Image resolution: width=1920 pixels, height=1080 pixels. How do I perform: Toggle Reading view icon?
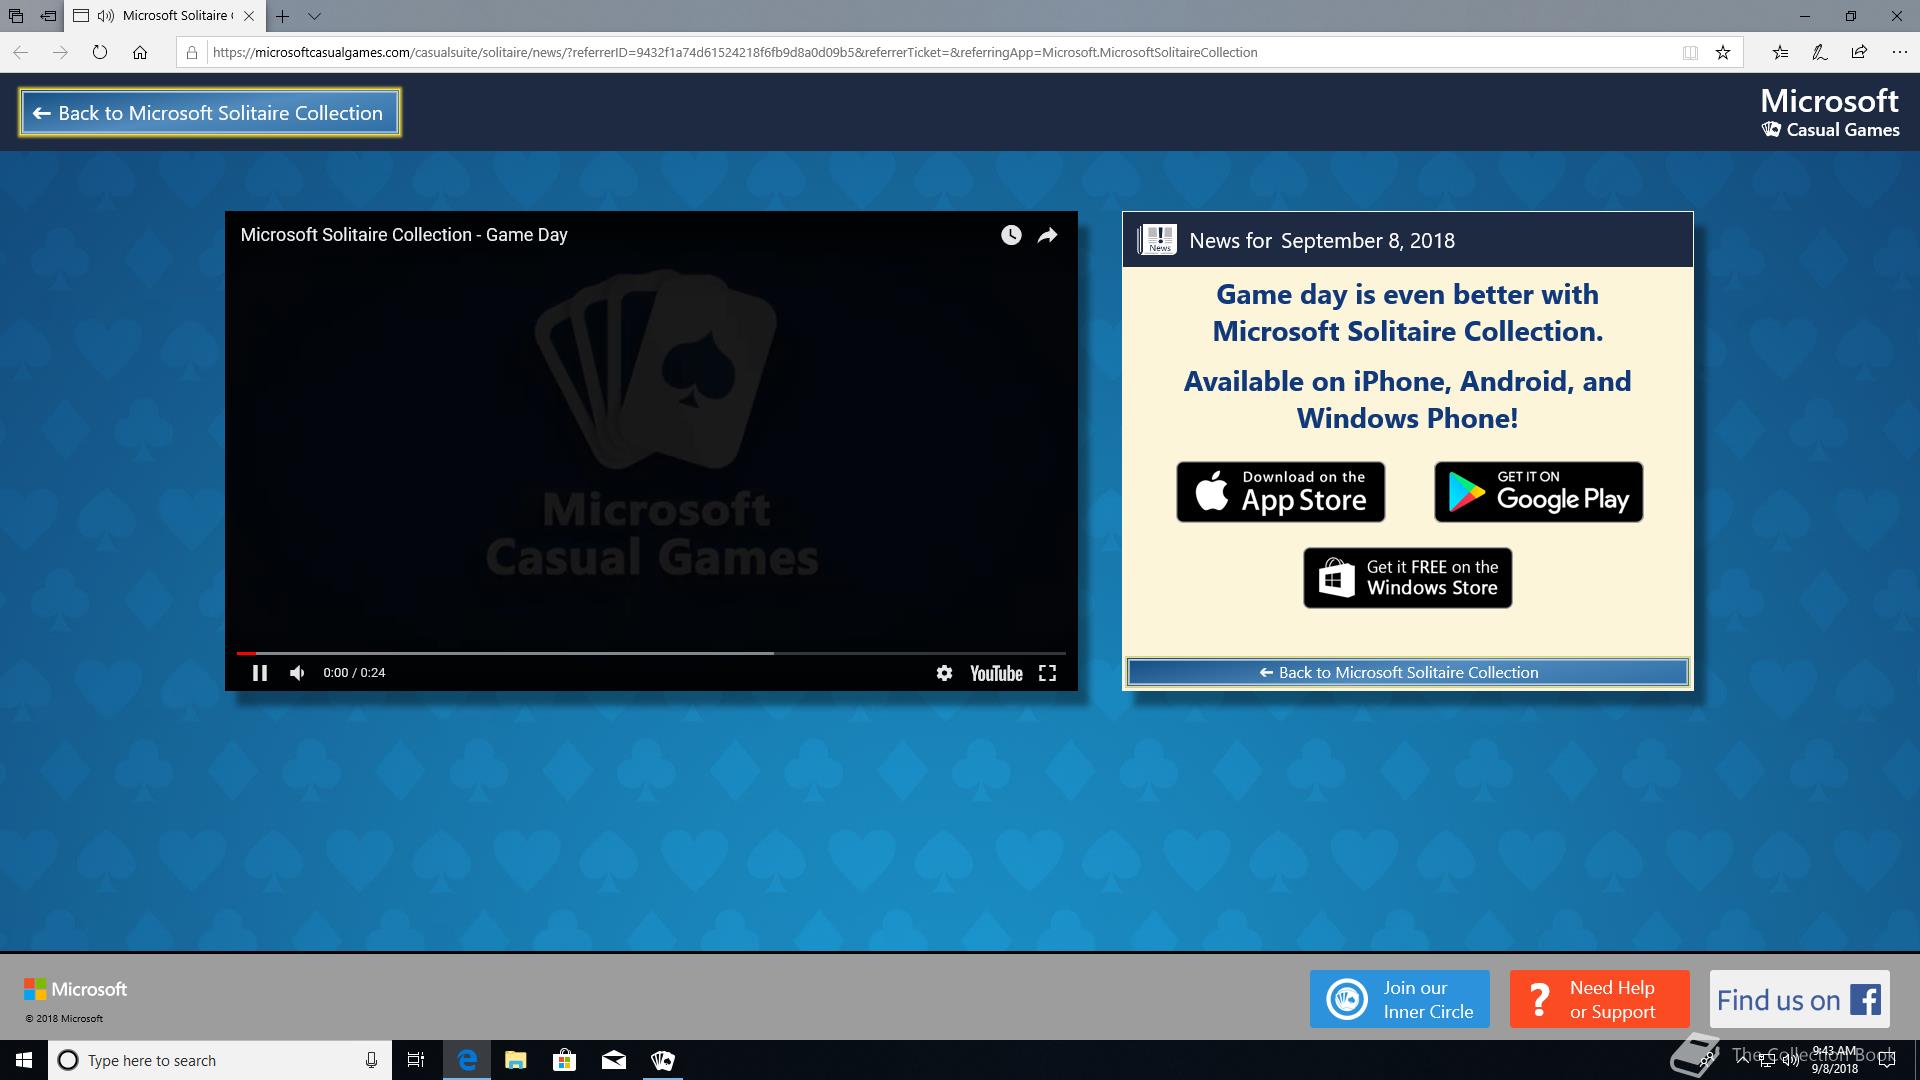[1690, 53]
